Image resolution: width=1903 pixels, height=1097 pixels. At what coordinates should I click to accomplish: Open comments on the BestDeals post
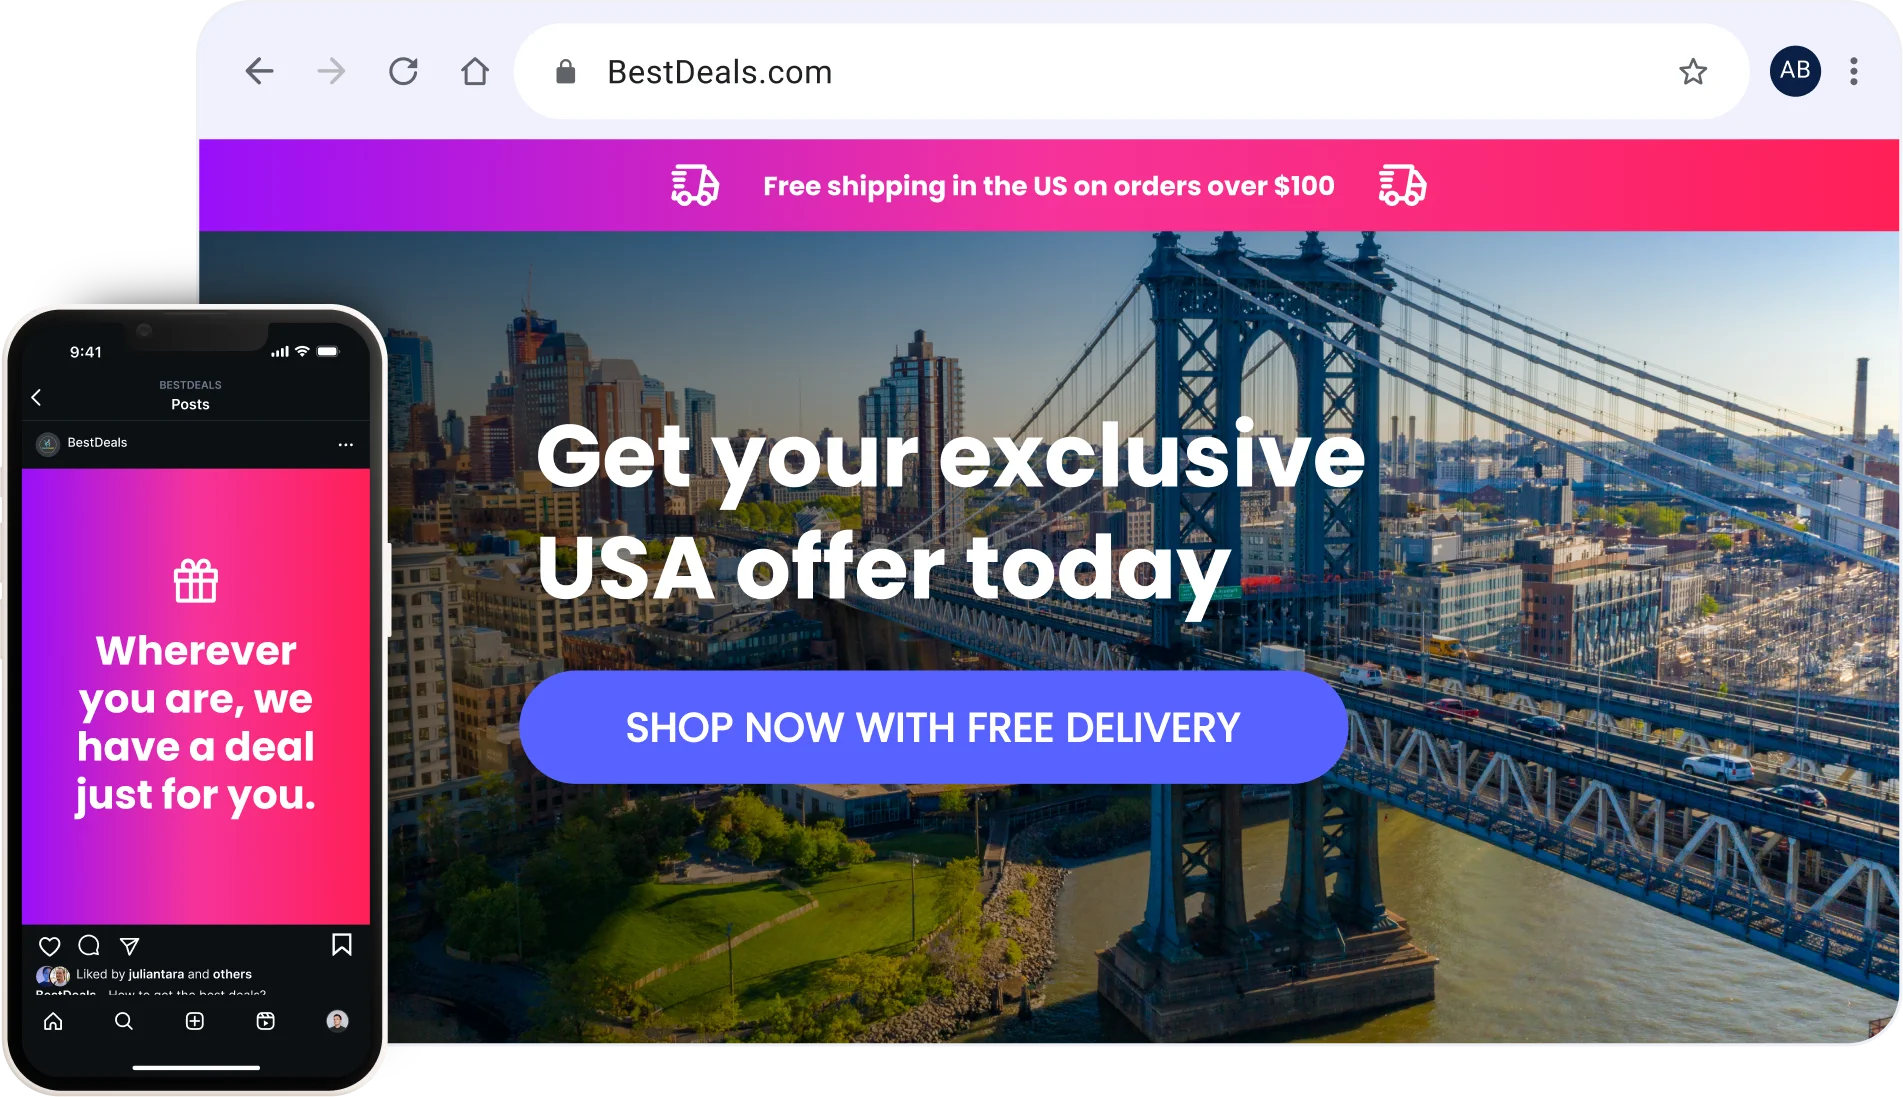click(x=89, y=945)
